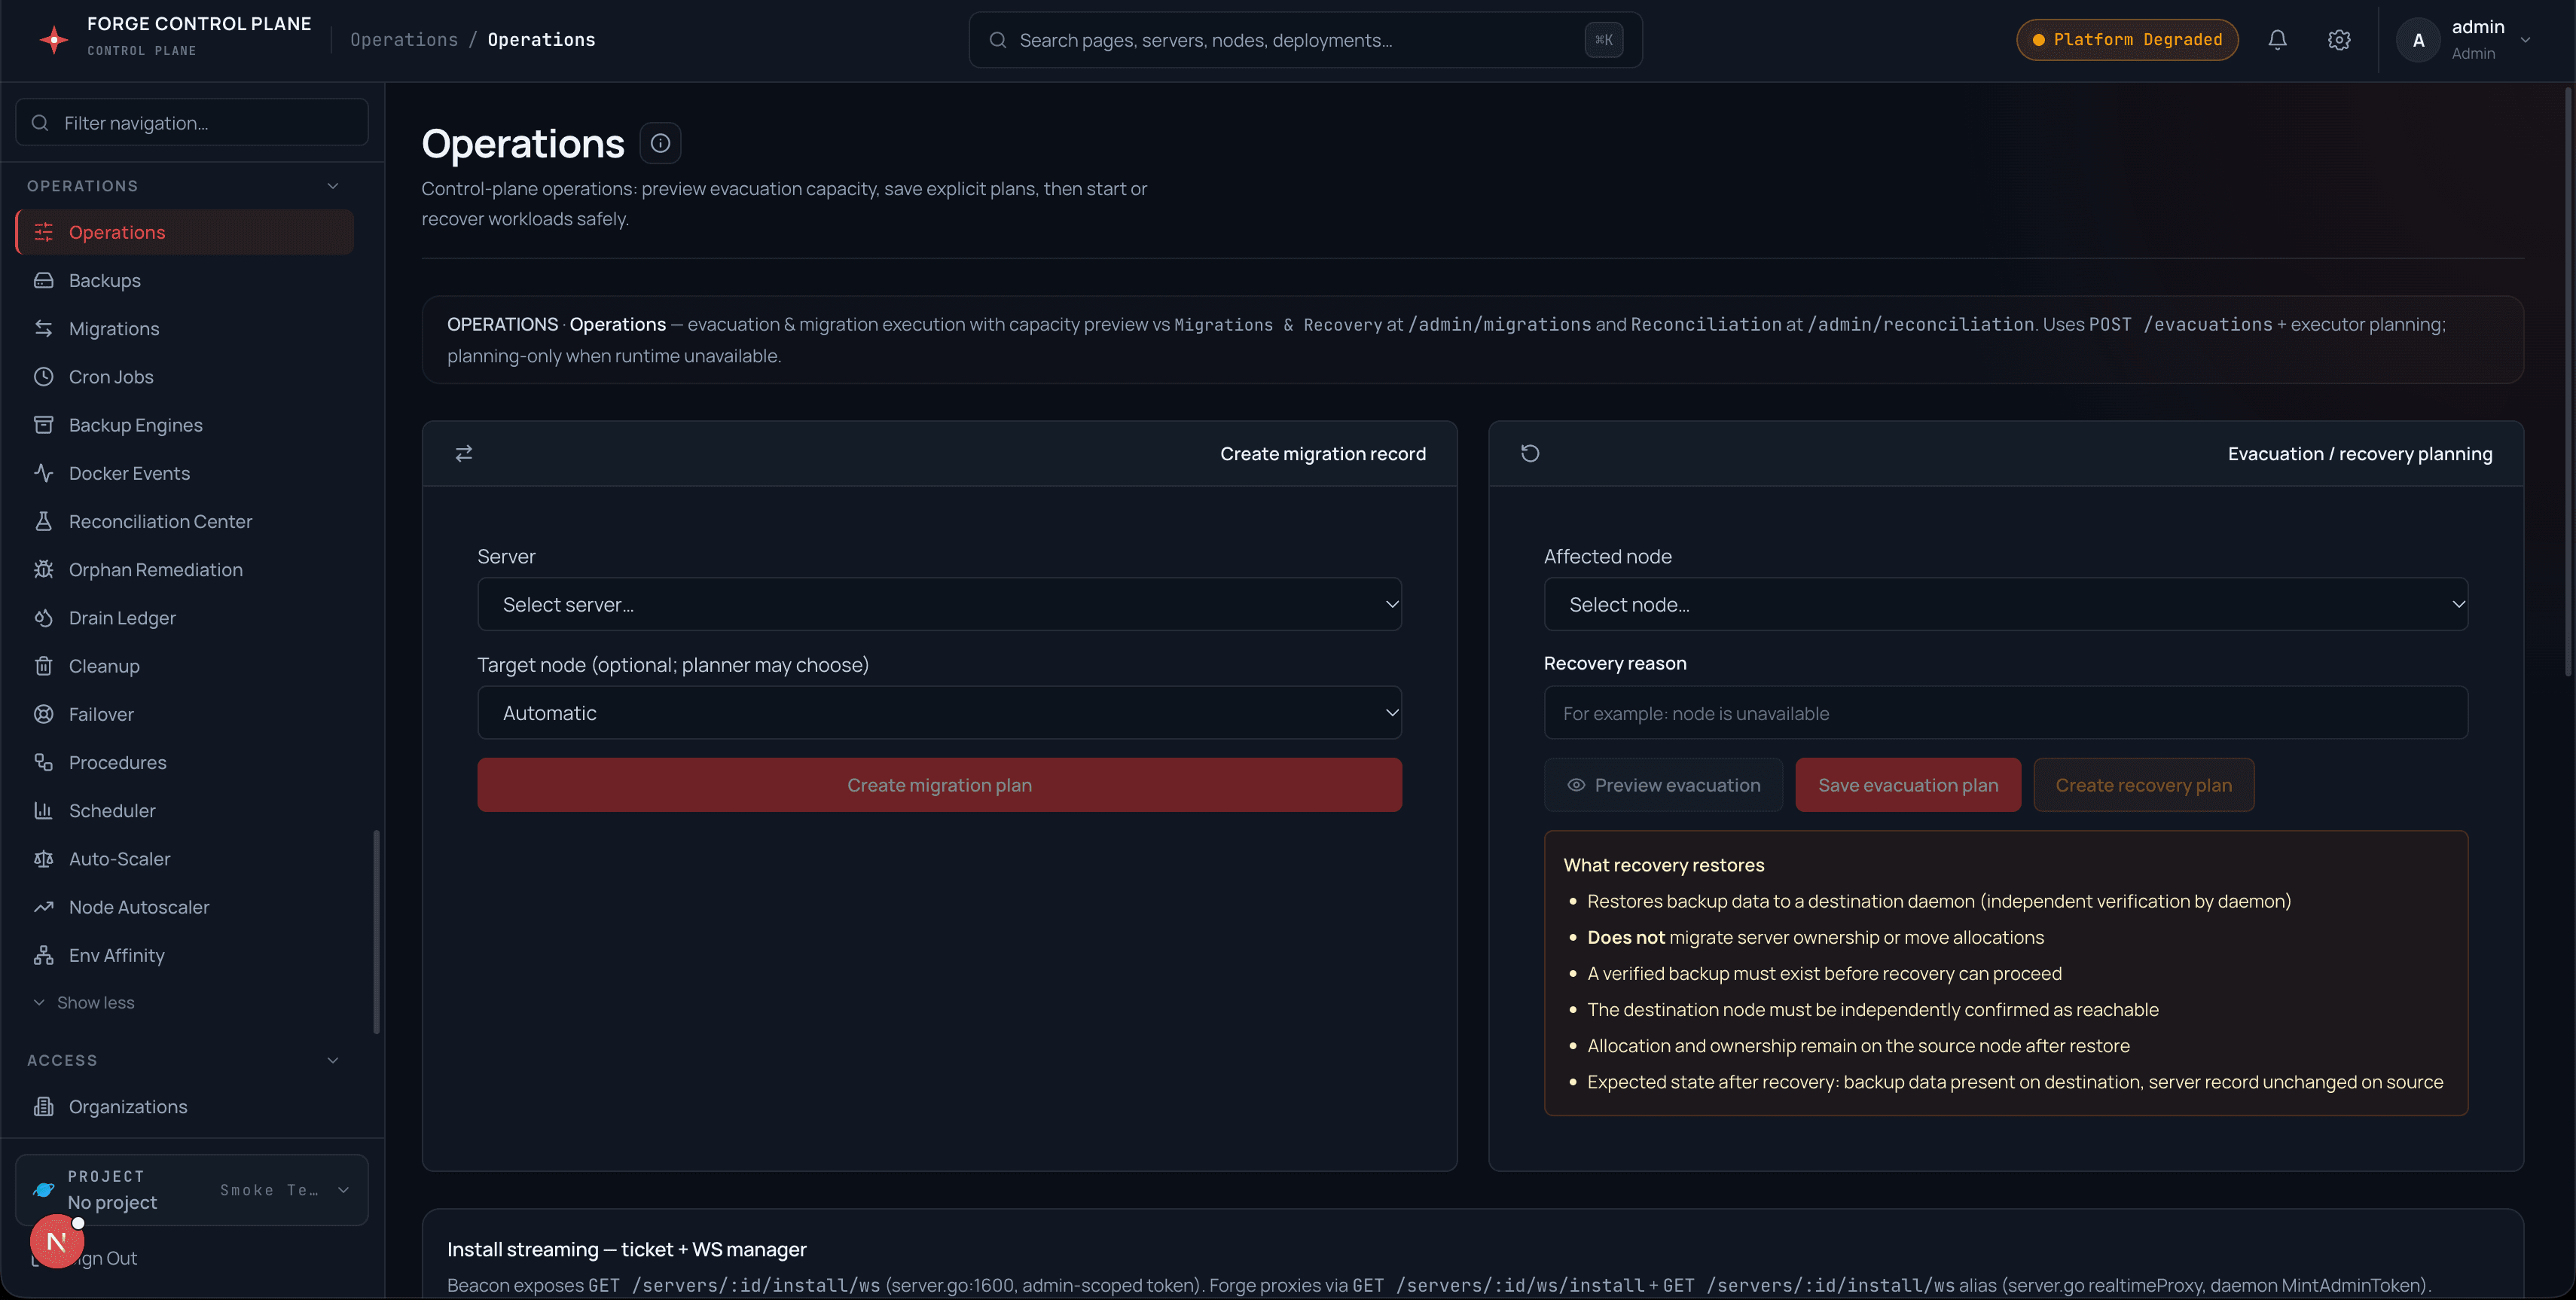
Task: Focus the Filter navigation field
Action: [192, 122]
